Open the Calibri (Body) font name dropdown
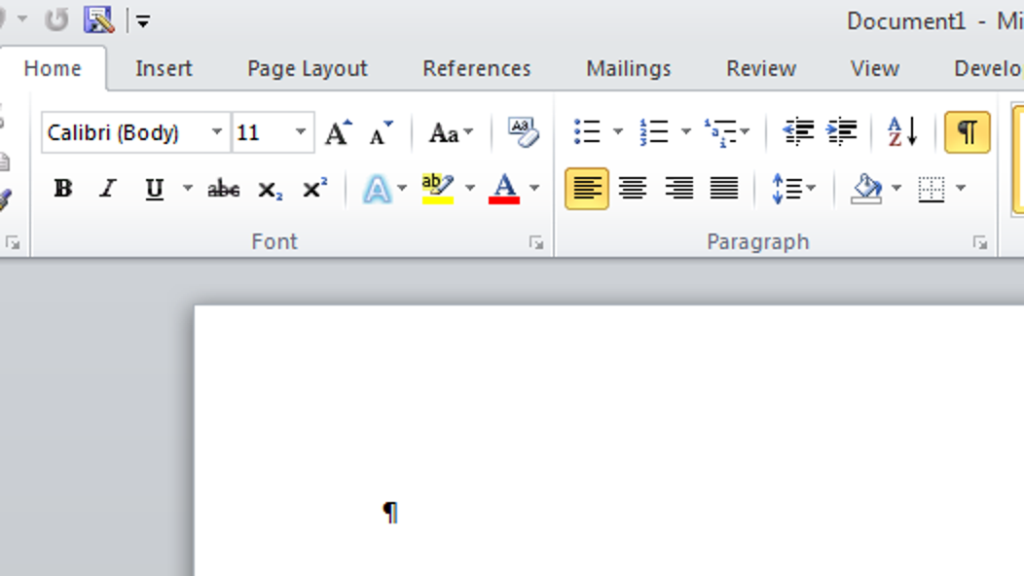The height and width of the screenshot is (576, 1024). [x=217, y=132]
